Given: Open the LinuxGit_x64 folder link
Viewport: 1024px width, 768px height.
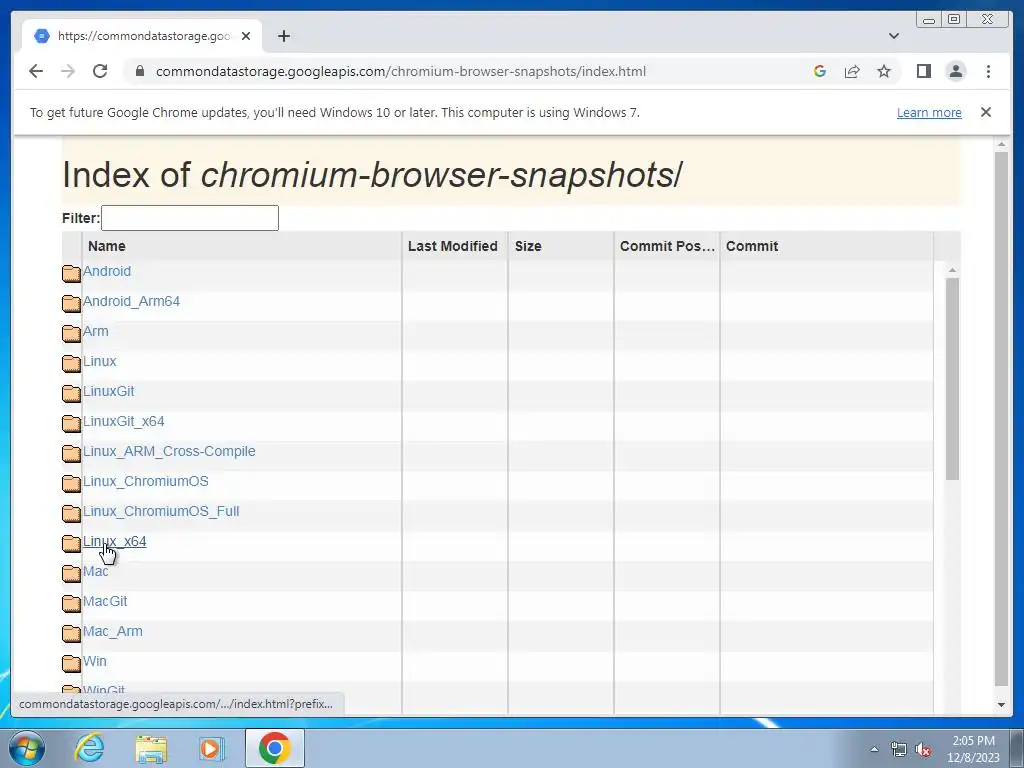Looking at the screenshot, I should [x=123, y=421].
